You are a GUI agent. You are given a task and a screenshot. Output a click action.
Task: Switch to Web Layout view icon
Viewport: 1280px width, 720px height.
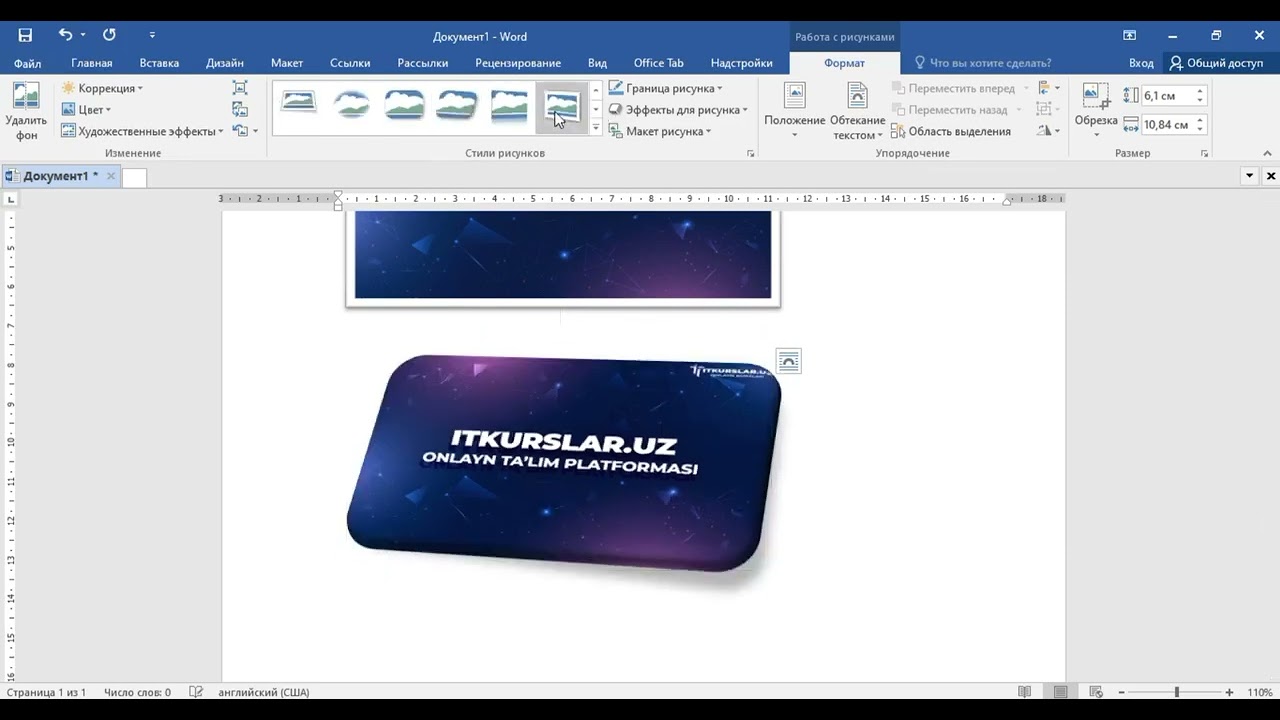pos(1096,692)
